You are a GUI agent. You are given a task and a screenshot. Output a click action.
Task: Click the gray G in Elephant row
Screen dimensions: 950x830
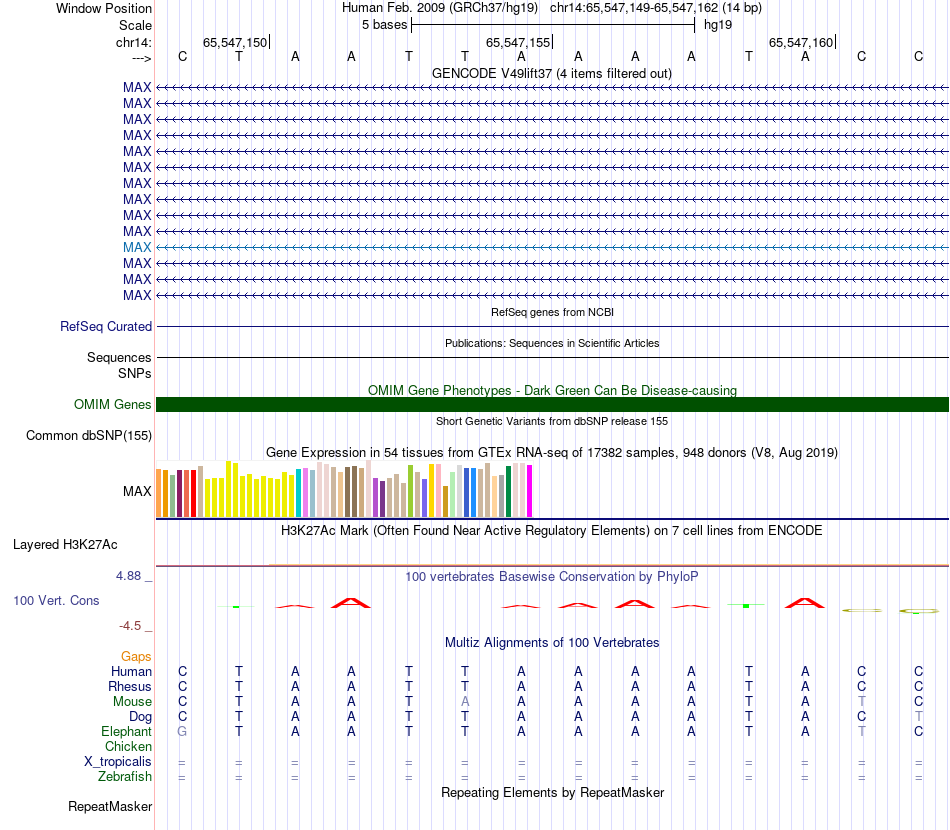click(x=182, y=731)
